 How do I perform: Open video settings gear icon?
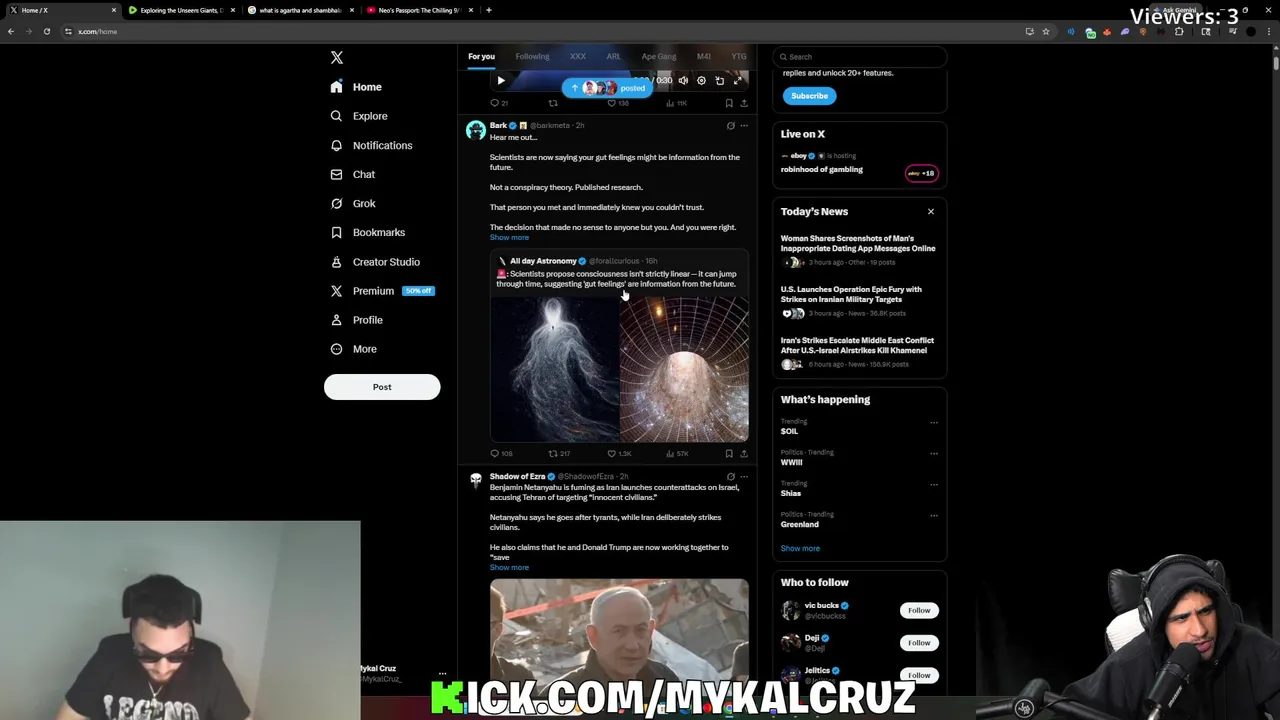[701, 81]
